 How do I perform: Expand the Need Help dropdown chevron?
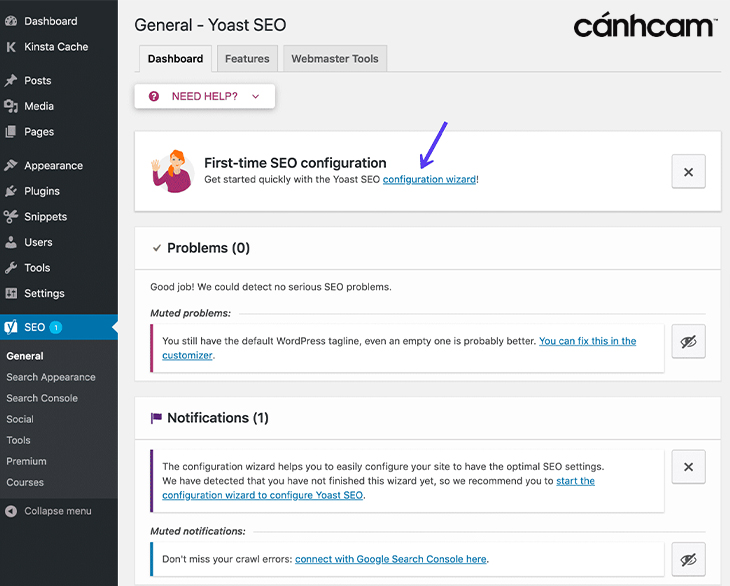256,96
